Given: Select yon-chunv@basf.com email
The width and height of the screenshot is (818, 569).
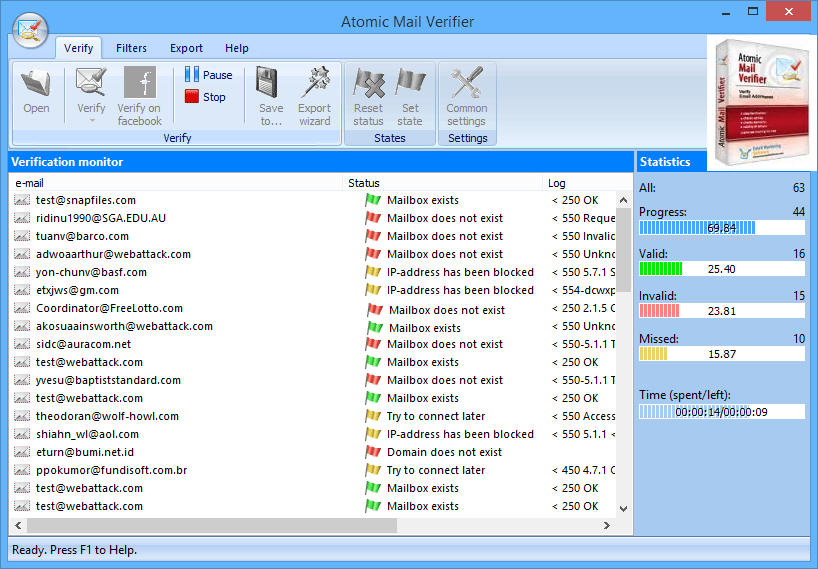Looking at the screenshot, I should [x=91, y=272].
